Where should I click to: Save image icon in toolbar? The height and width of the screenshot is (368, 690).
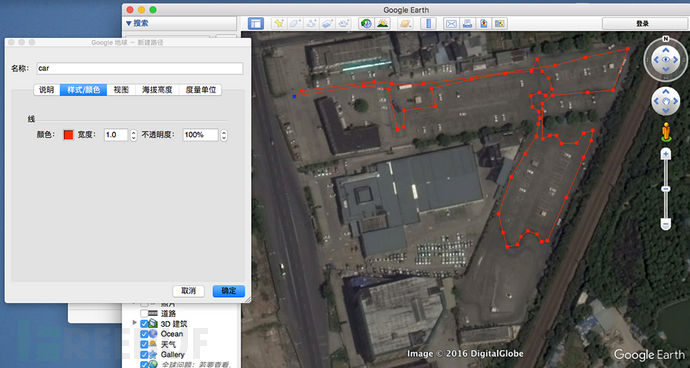pyautogui.click(x=484, y=23)
